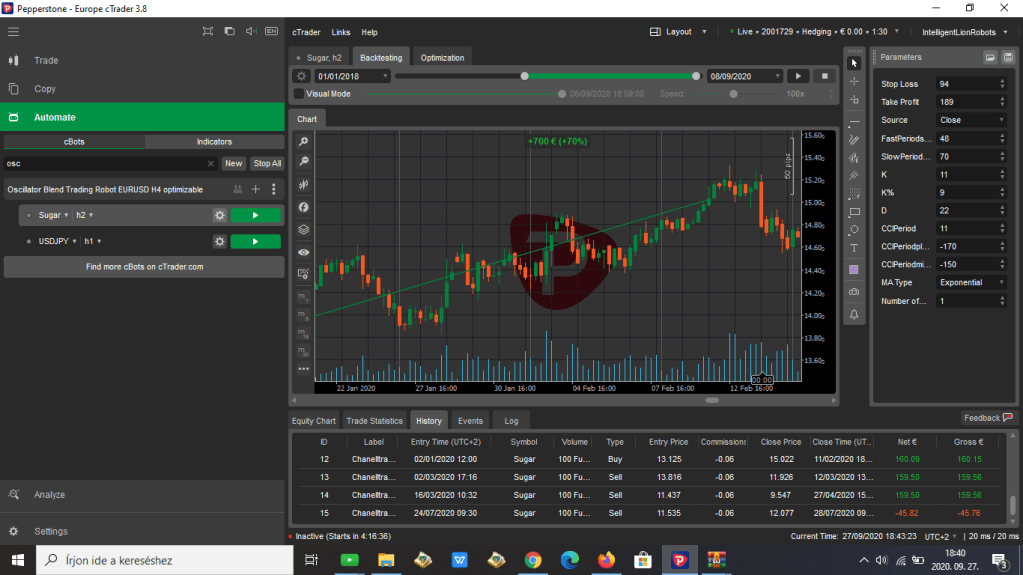Click the Stop All button
The image size is (1023, 575).
[267, 163]
